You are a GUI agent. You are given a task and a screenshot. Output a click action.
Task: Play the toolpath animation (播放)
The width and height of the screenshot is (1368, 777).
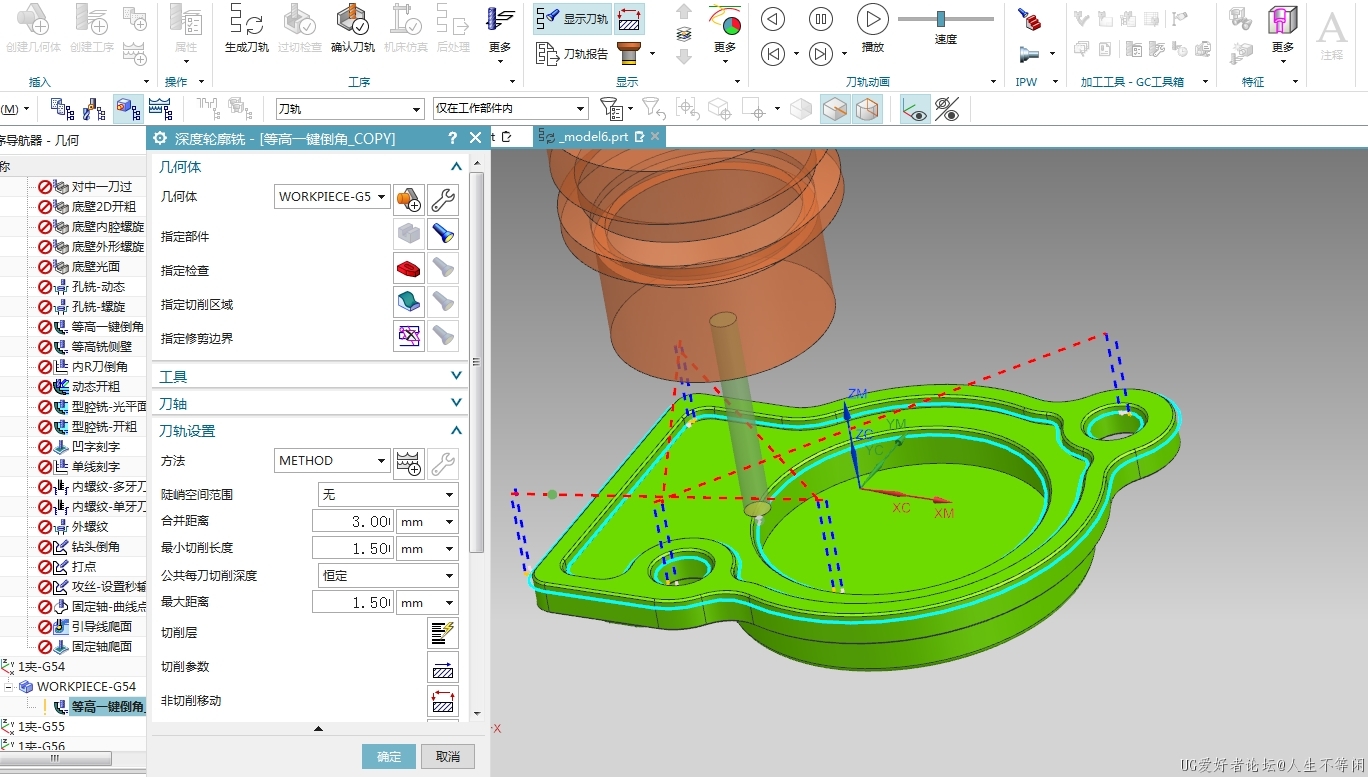click(873, 19)
